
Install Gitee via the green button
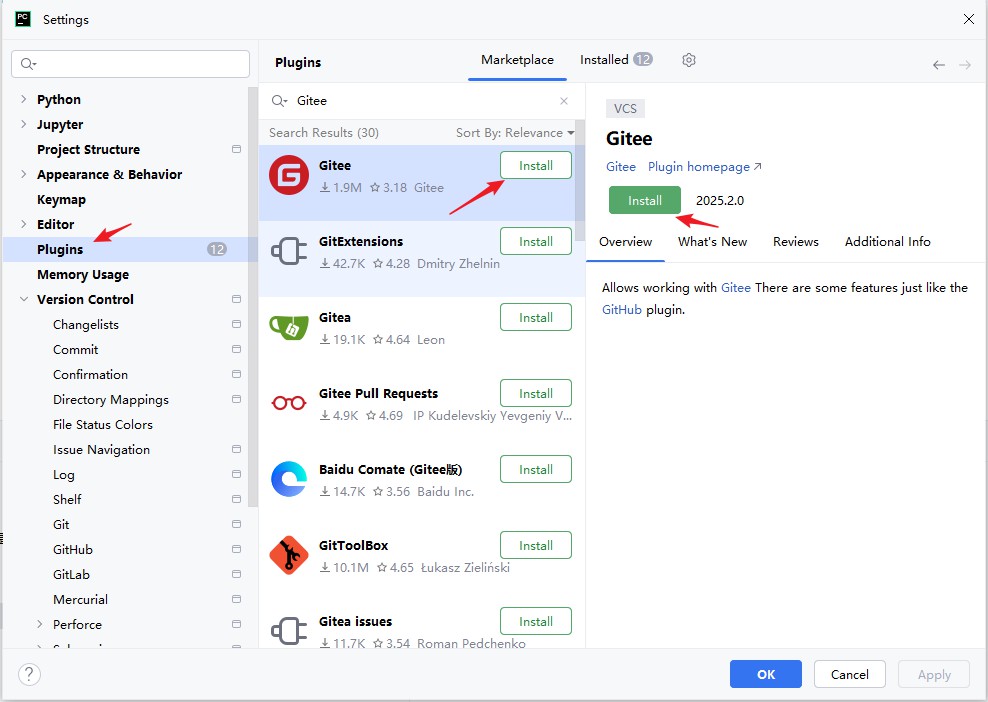pyautogui.click(x=645, y=200)
